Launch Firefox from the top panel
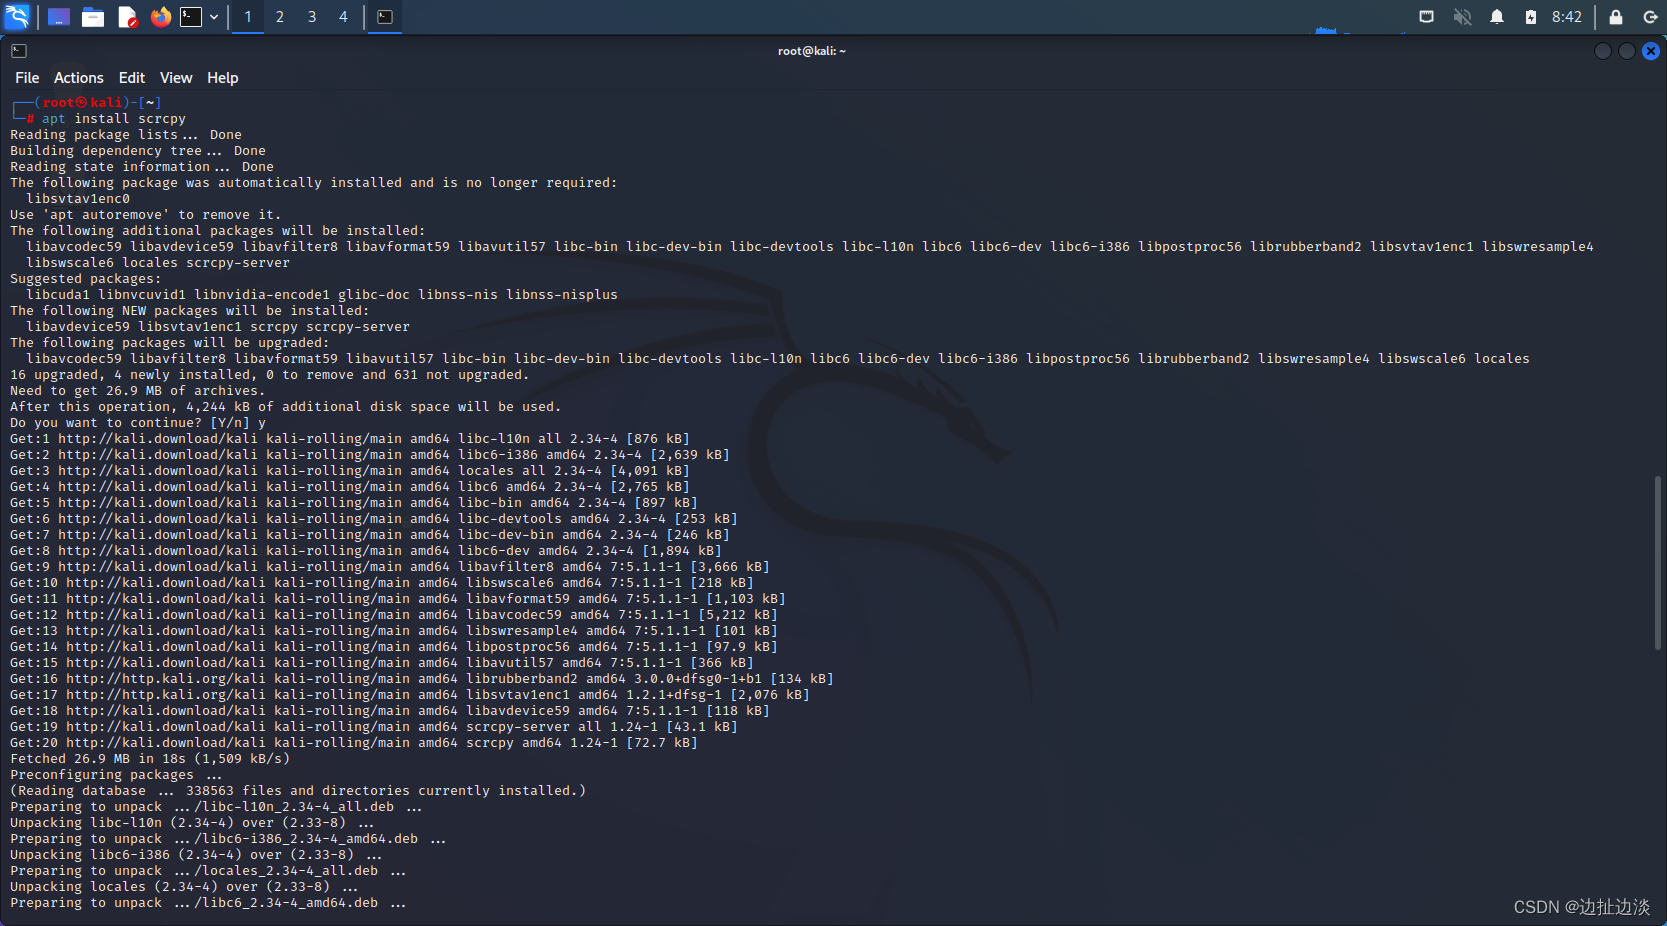The image size is (1667, 926). 160,16
